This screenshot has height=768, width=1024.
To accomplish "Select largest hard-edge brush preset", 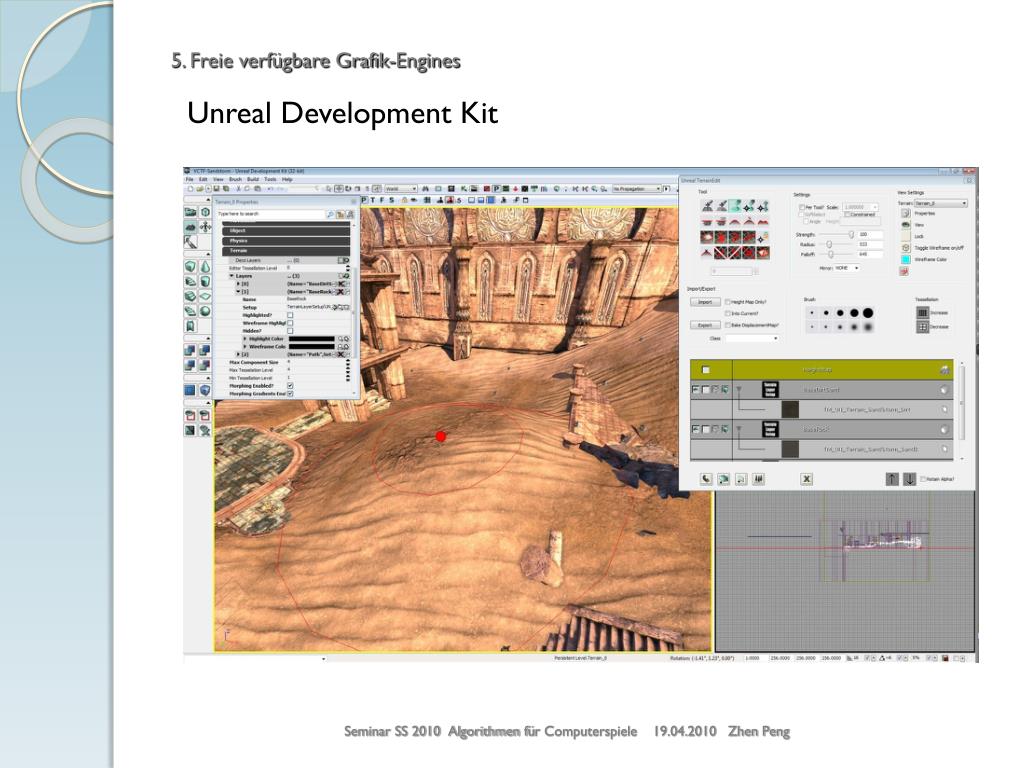I will pos(868,313).
